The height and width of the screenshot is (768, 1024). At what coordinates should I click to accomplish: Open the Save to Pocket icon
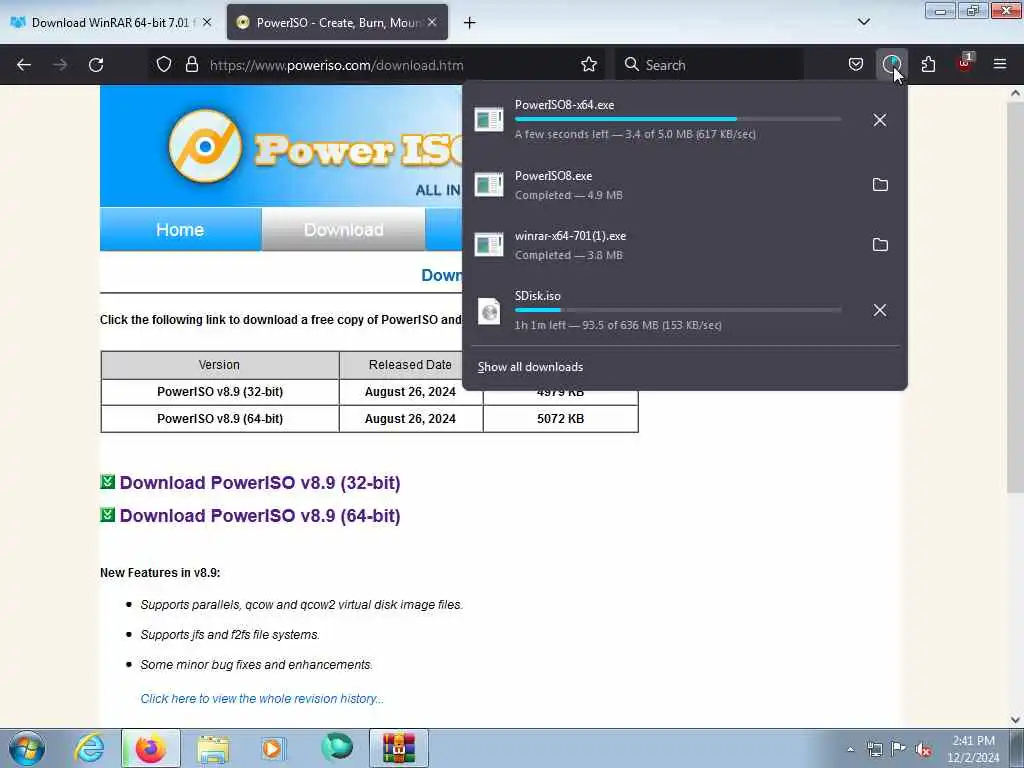(x=856, y=65)
